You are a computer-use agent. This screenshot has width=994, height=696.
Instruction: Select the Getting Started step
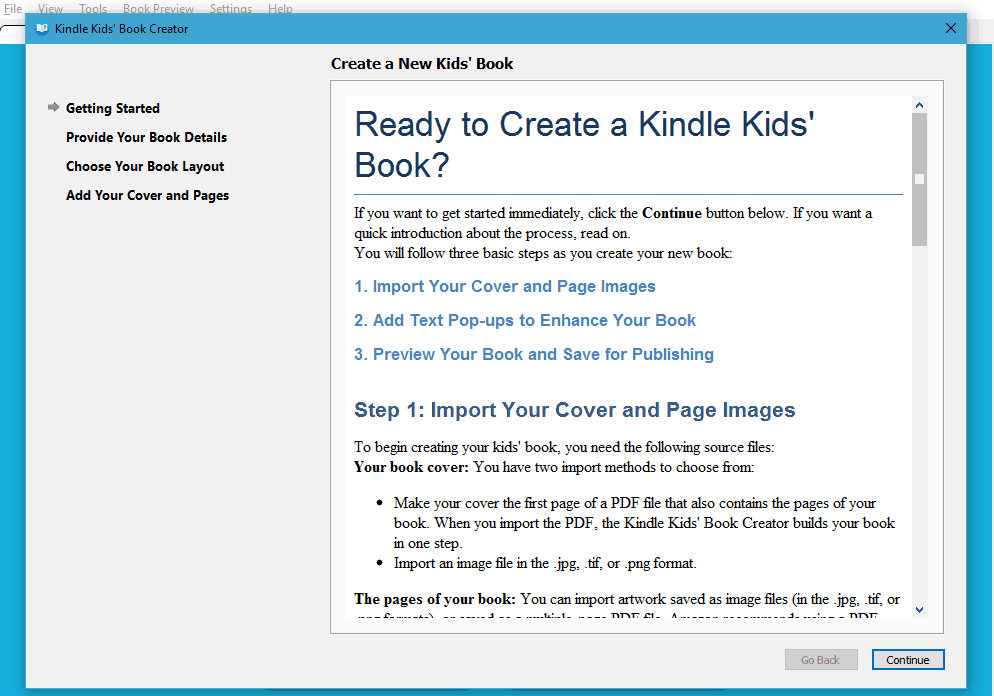click(113, 108)
